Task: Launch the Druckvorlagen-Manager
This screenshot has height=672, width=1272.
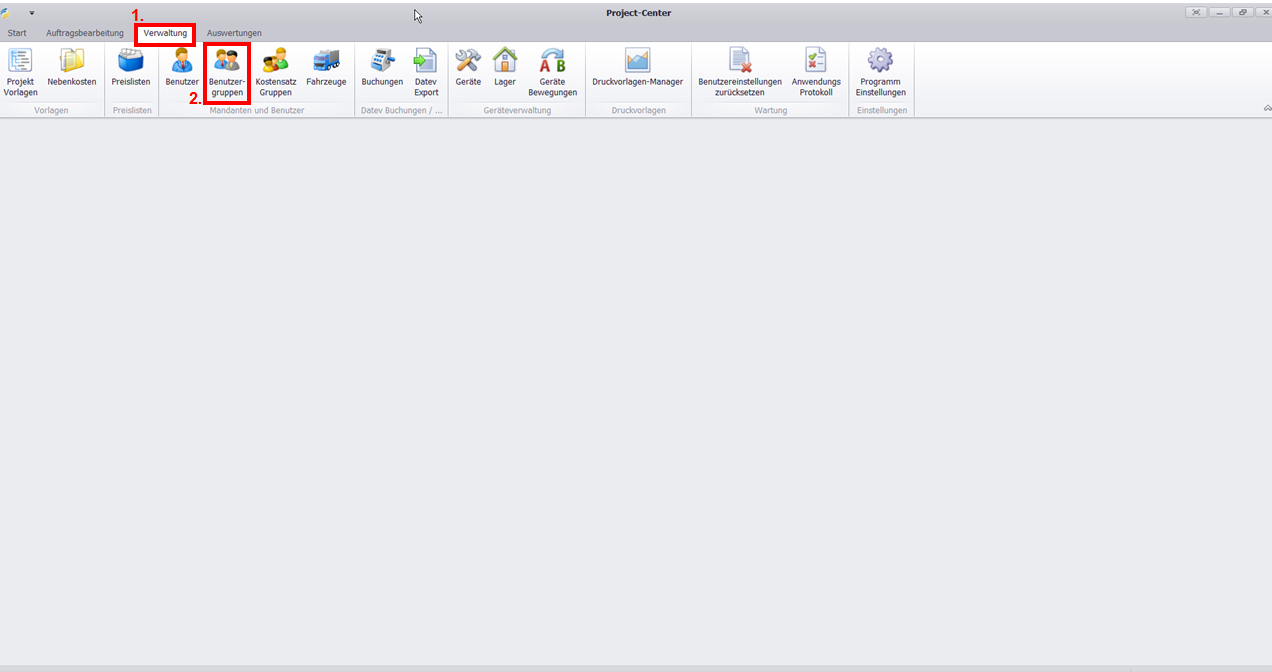Action: click(637, 70)
